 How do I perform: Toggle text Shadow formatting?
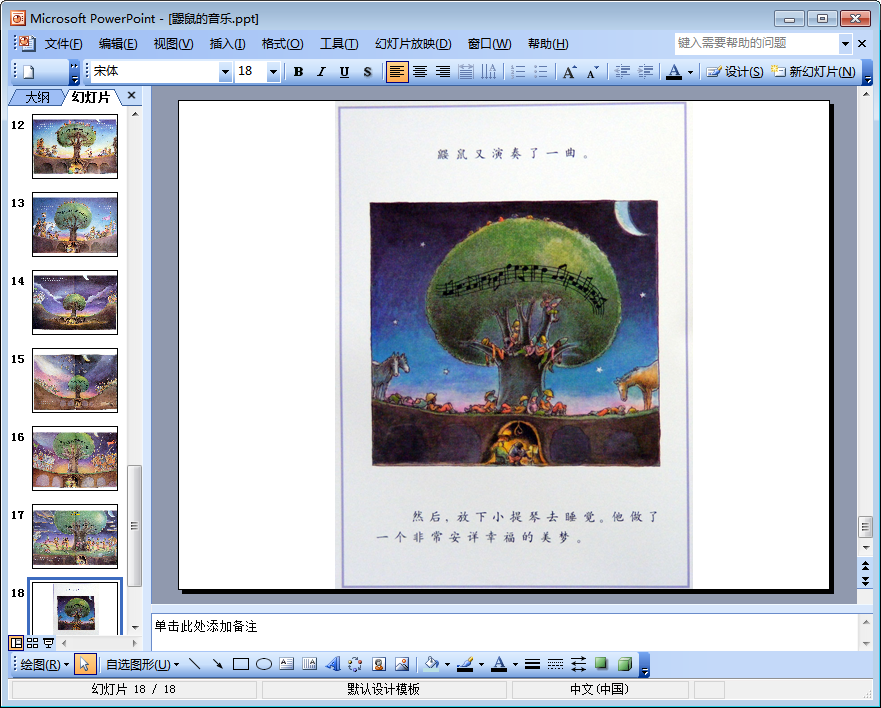pos(367,72)
